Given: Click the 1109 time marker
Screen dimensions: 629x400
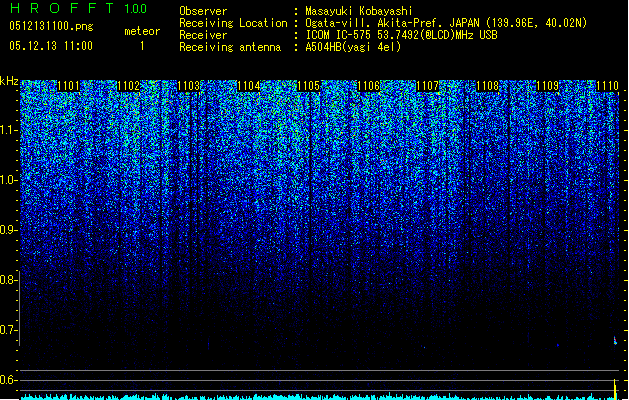Looking at the screenshot, I should point(548,86).
